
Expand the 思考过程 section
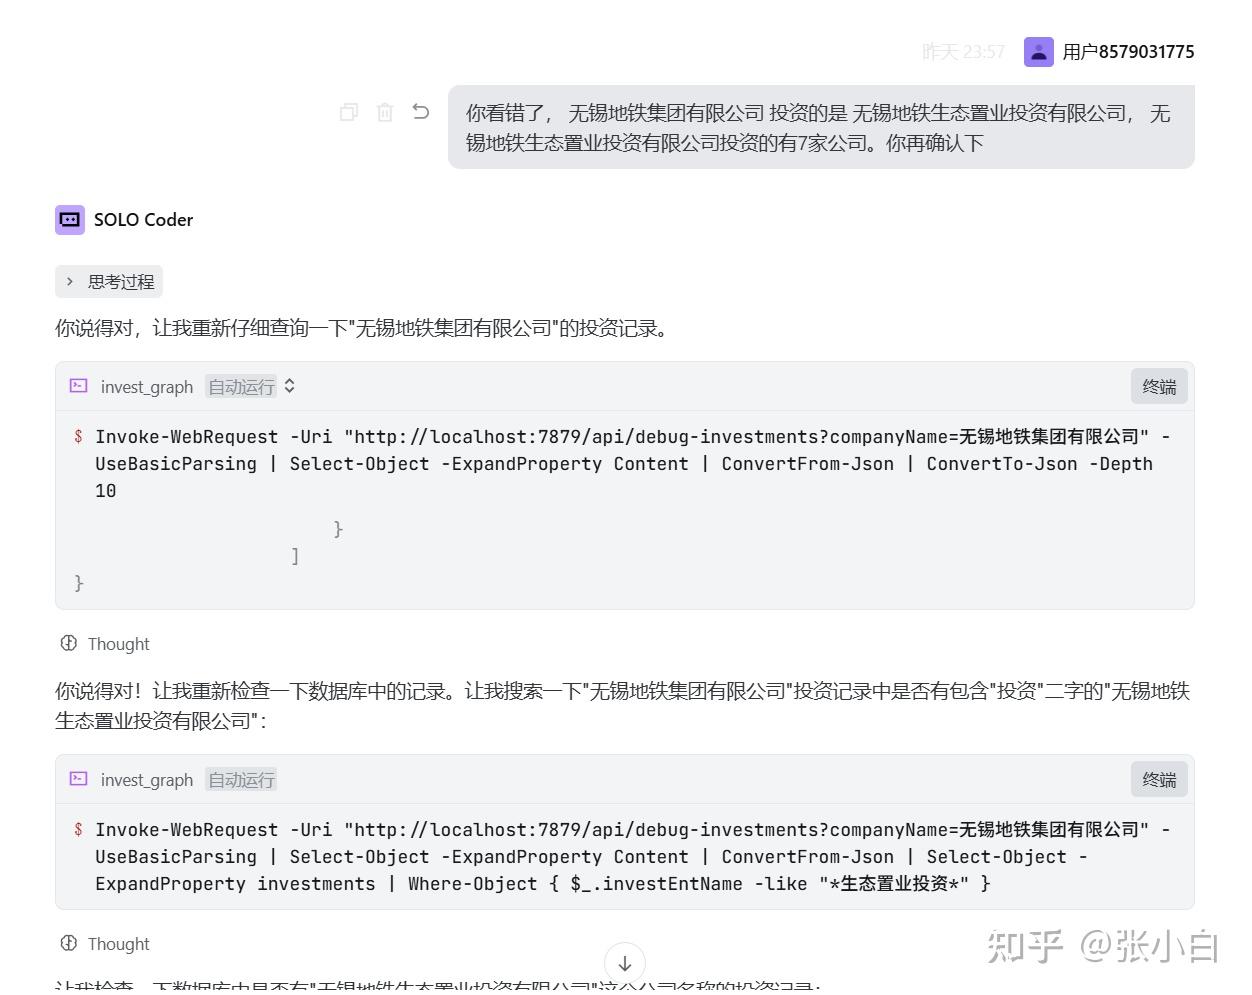[109, 282]
